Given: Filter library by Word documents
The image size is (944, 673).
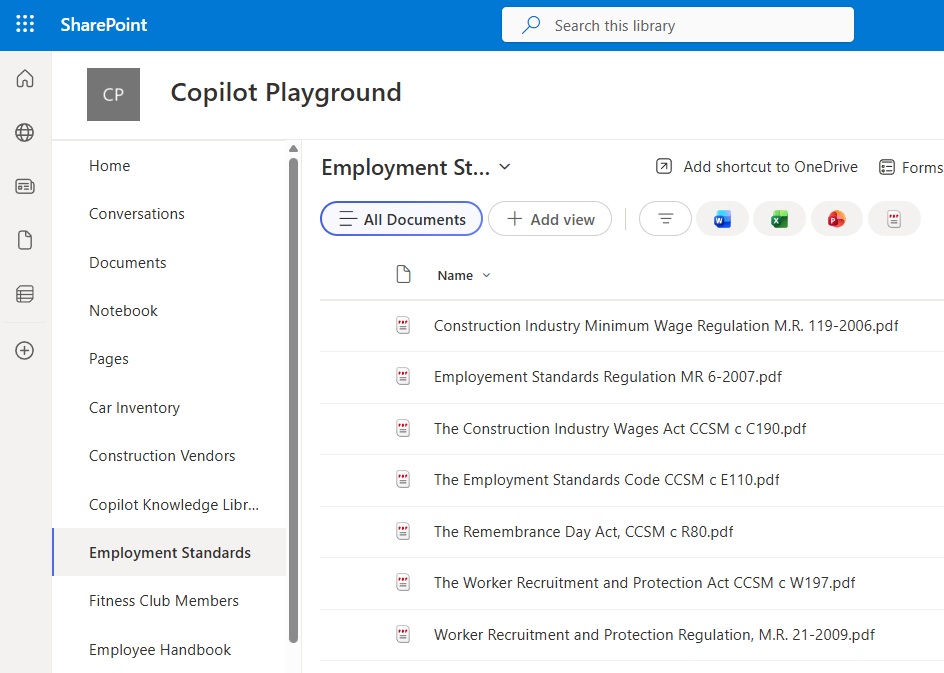Looking at the screenshot, I should click(x=722, y=219).
